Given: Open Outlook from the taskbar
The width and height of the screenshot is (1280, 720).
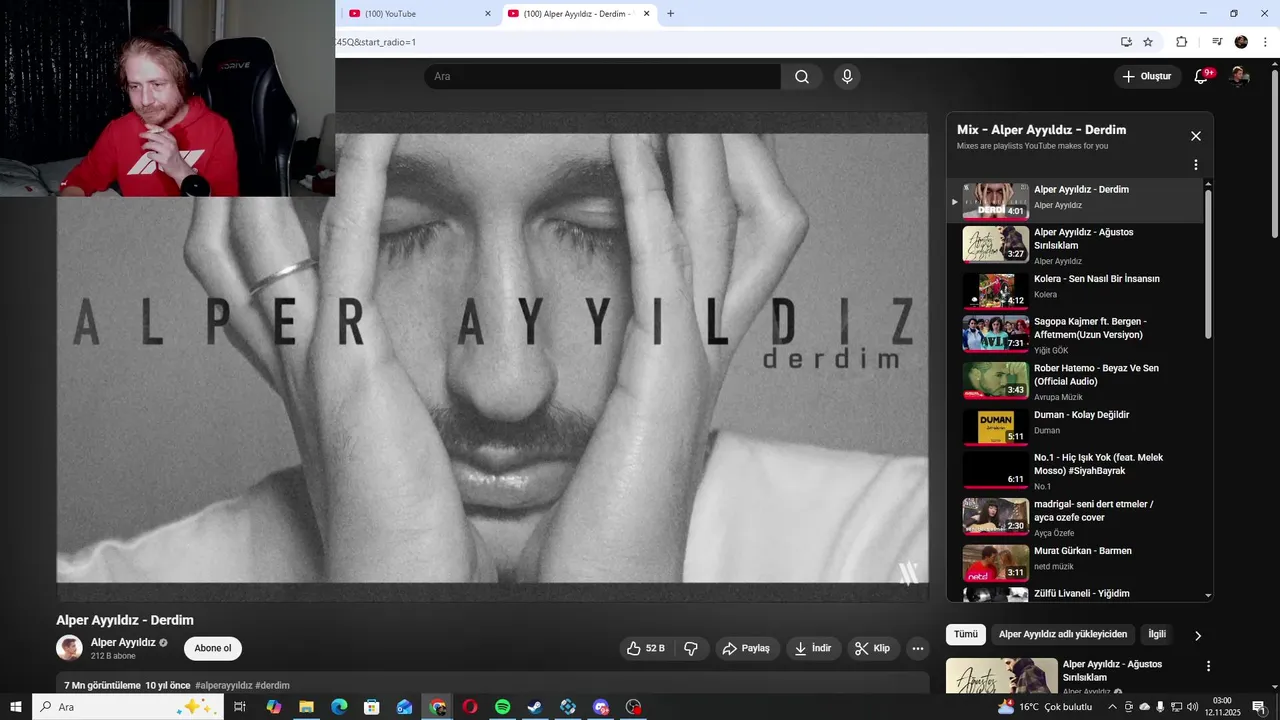Looking at the screenshot, I should coord(404,707).
